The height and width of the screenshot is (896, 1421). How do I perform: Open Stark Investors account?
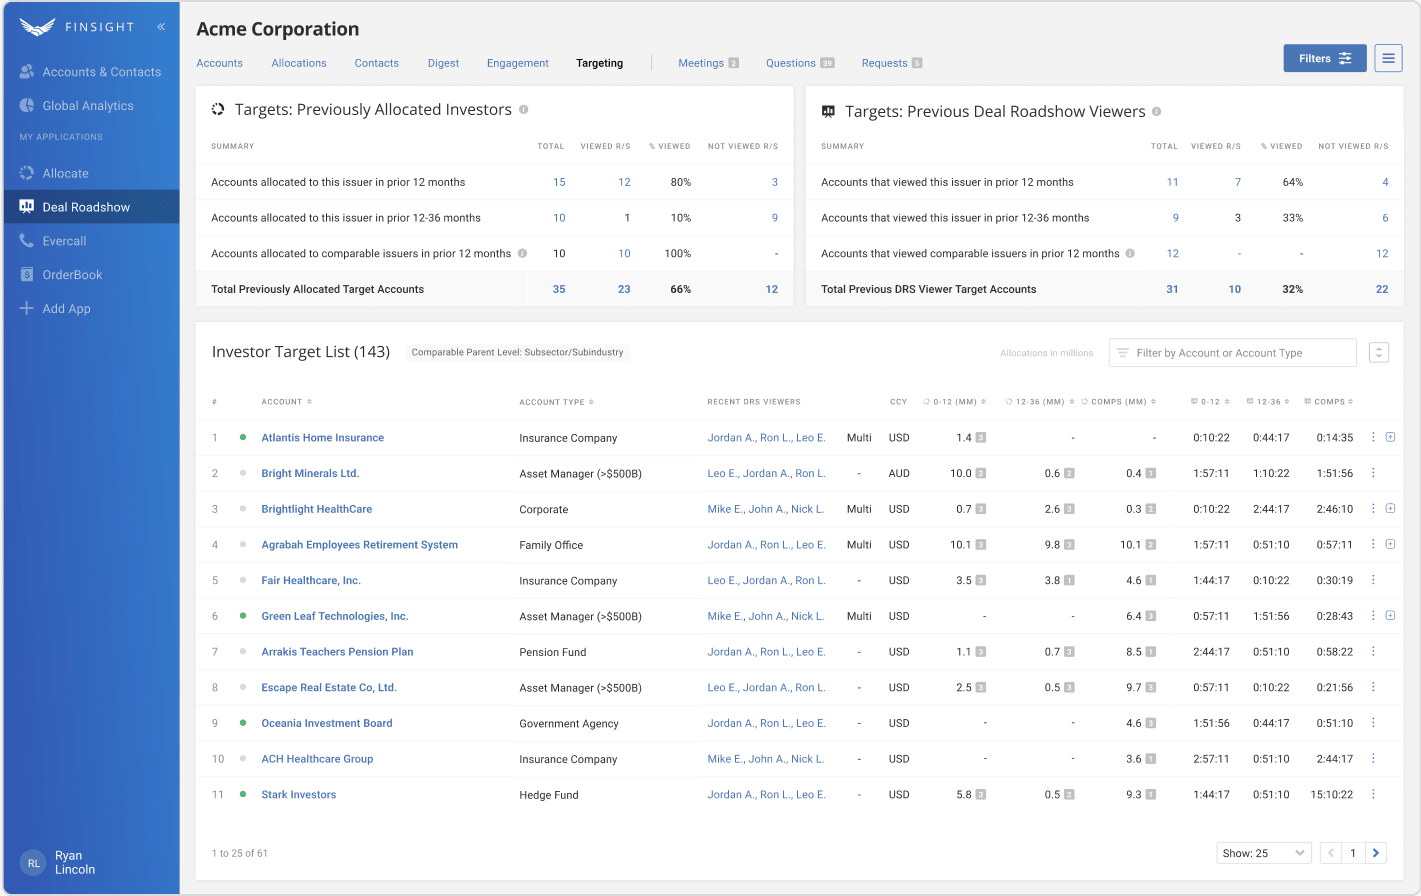(298, 795)
